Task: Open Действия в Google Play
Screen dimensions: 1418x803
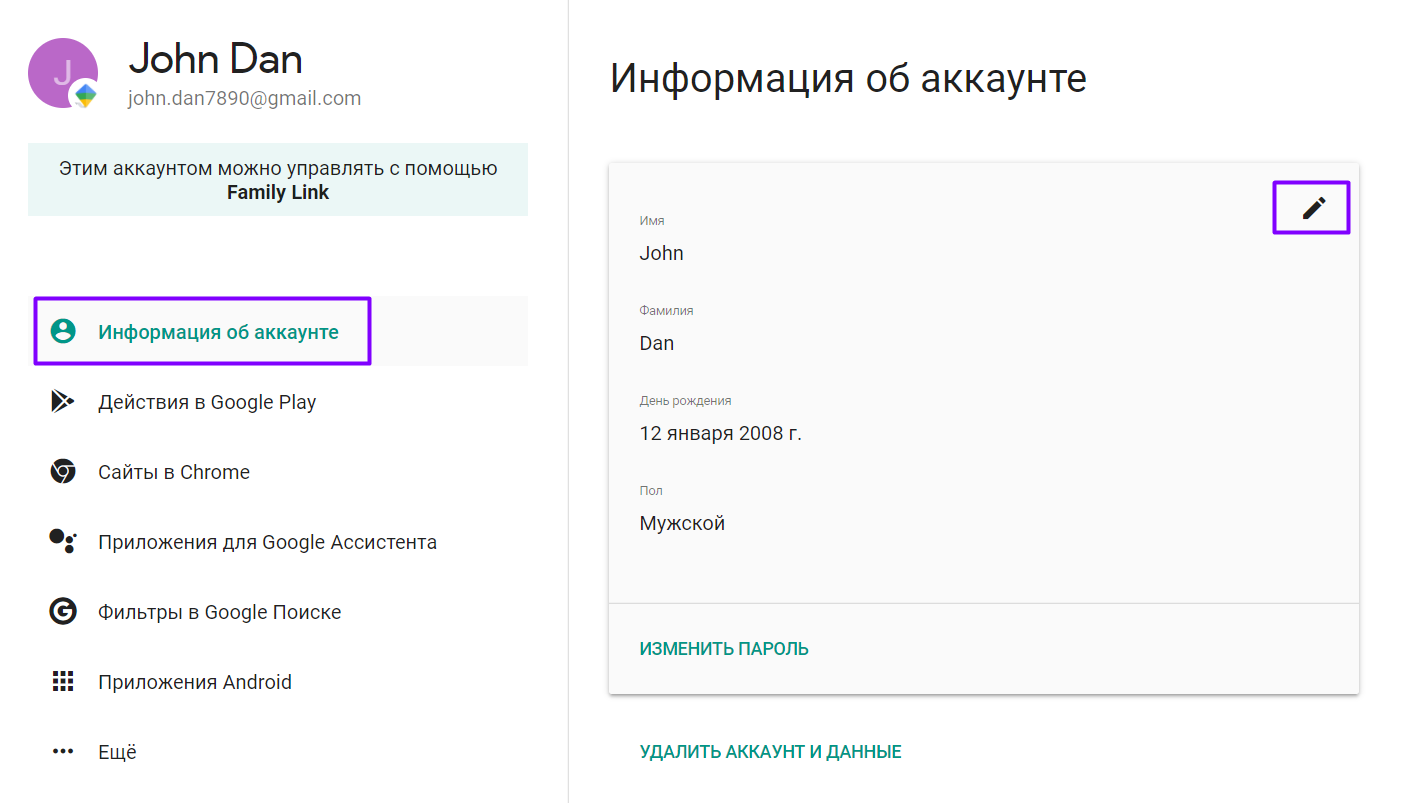Action: tap(278, 402)
